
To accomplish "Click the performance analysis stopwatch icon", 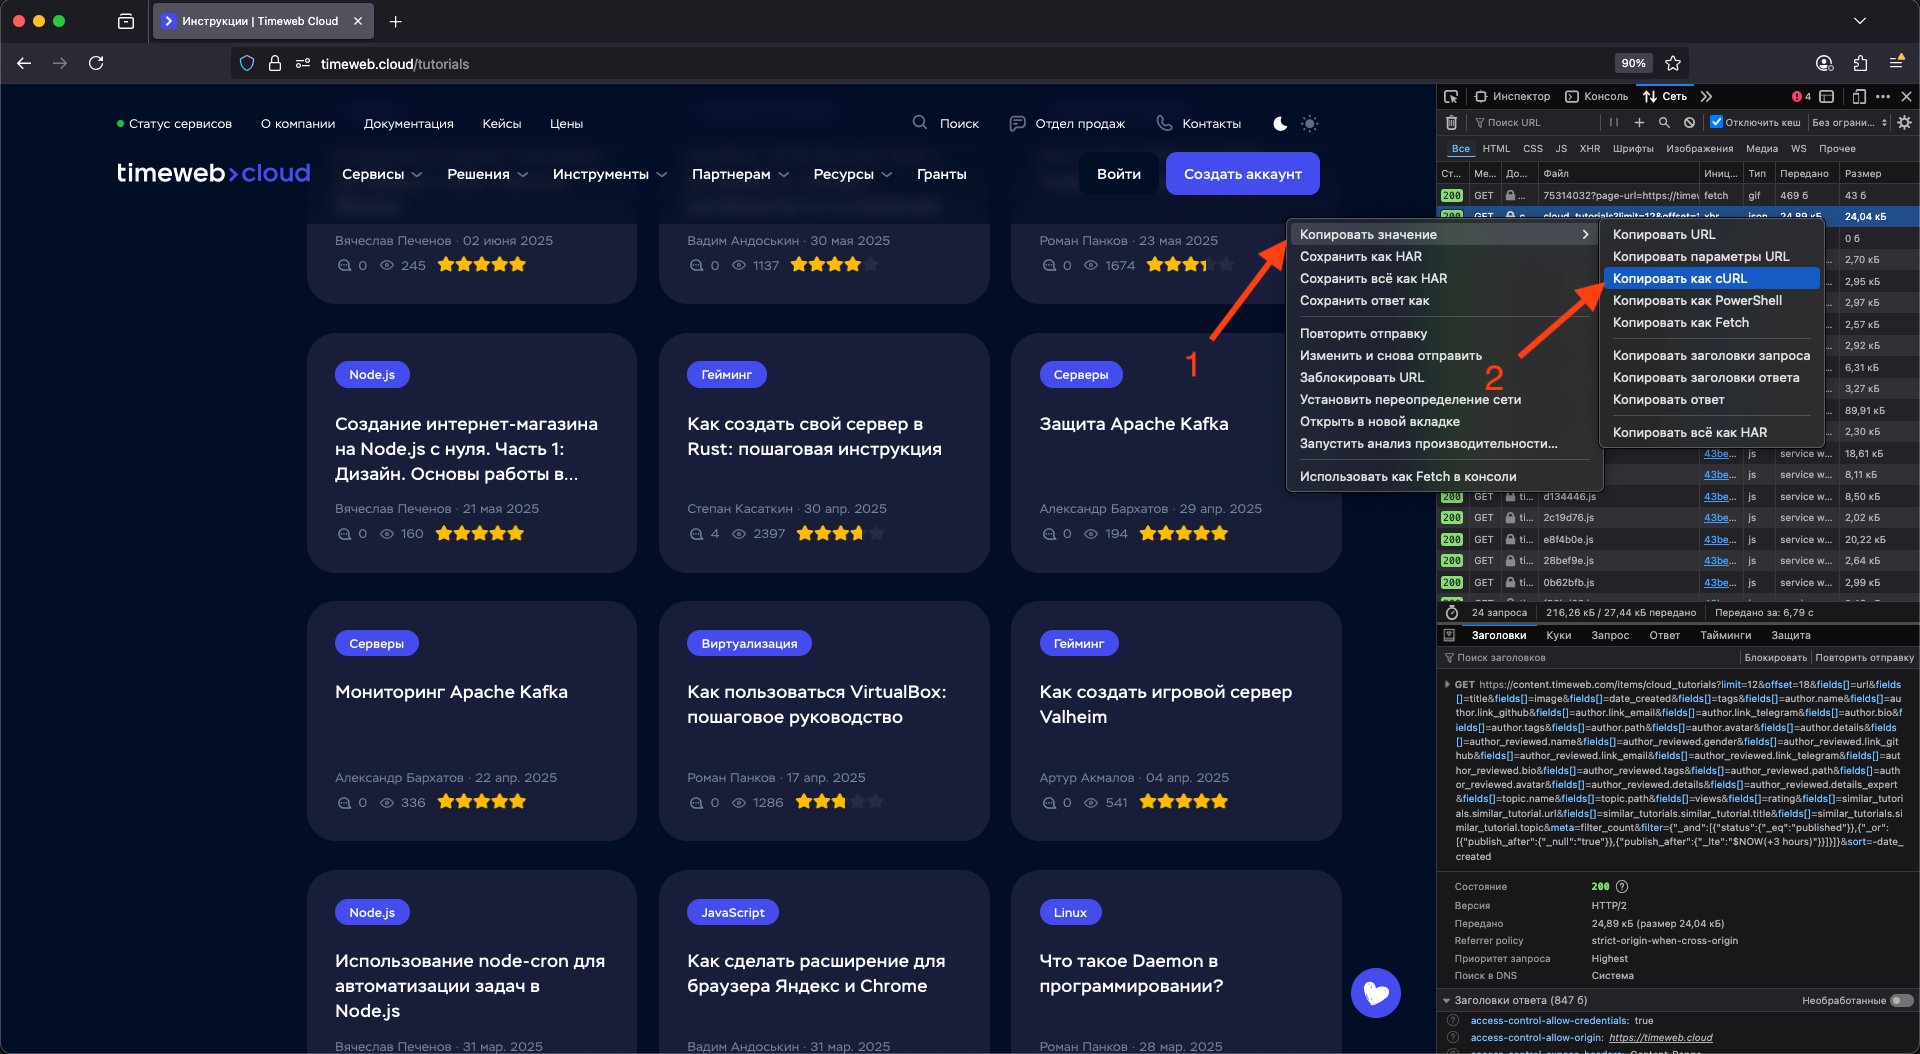I will (x=1451, y=612).
